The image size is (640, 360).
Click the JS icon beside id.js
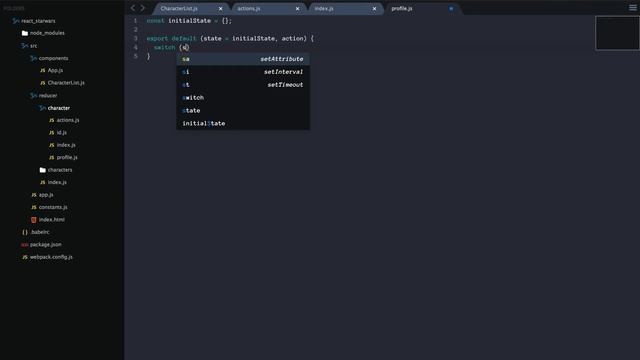click(x=51, y=133)
